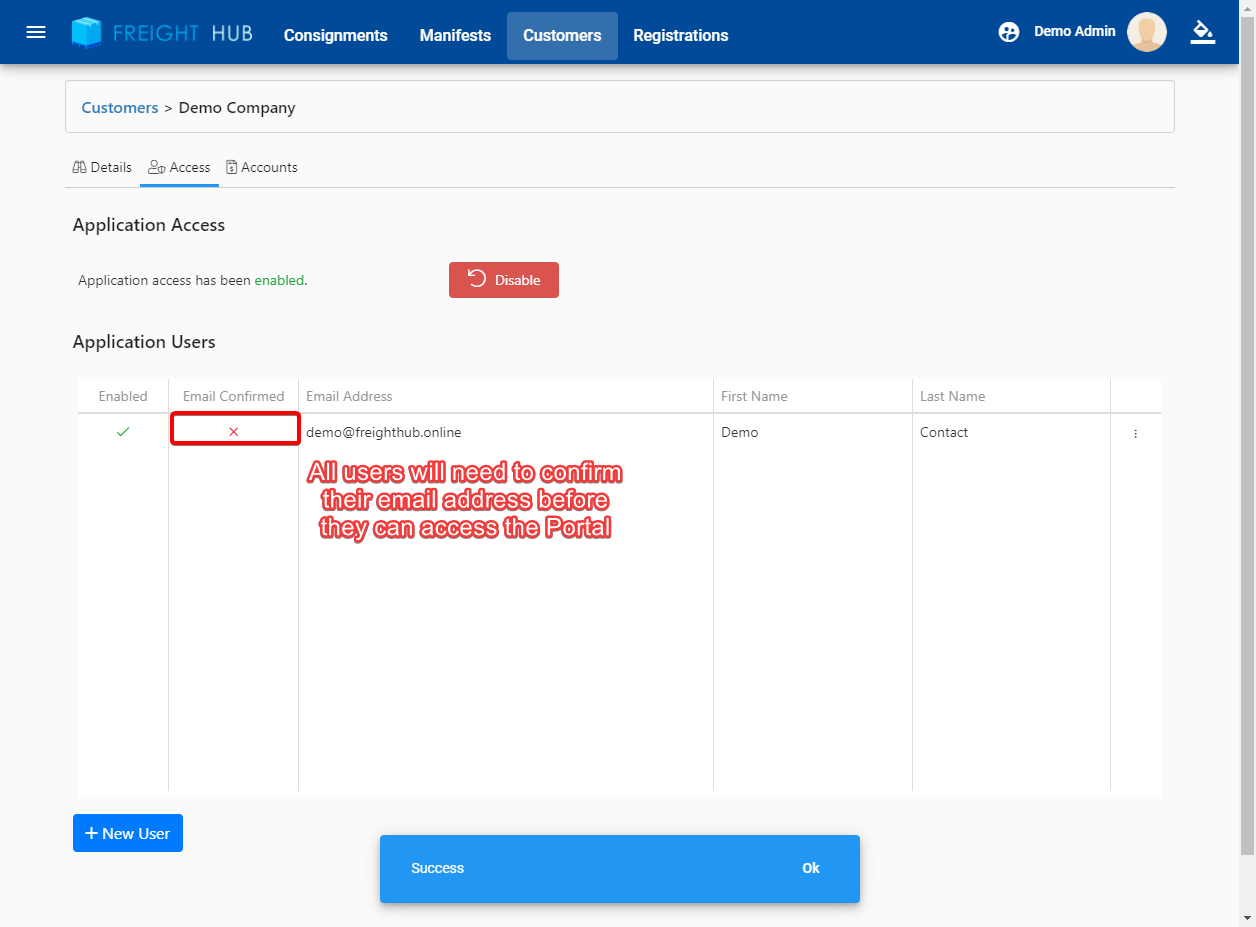
Task: Open the hamburger navigation menu
Action: 36,32
